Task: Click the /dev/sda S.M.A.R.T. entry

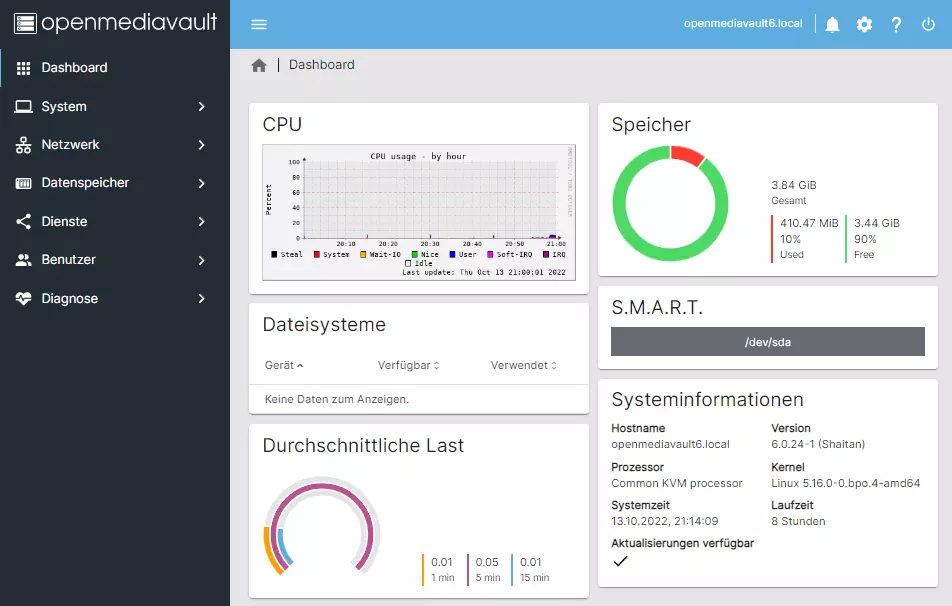Action: click(x=767, y=341)
